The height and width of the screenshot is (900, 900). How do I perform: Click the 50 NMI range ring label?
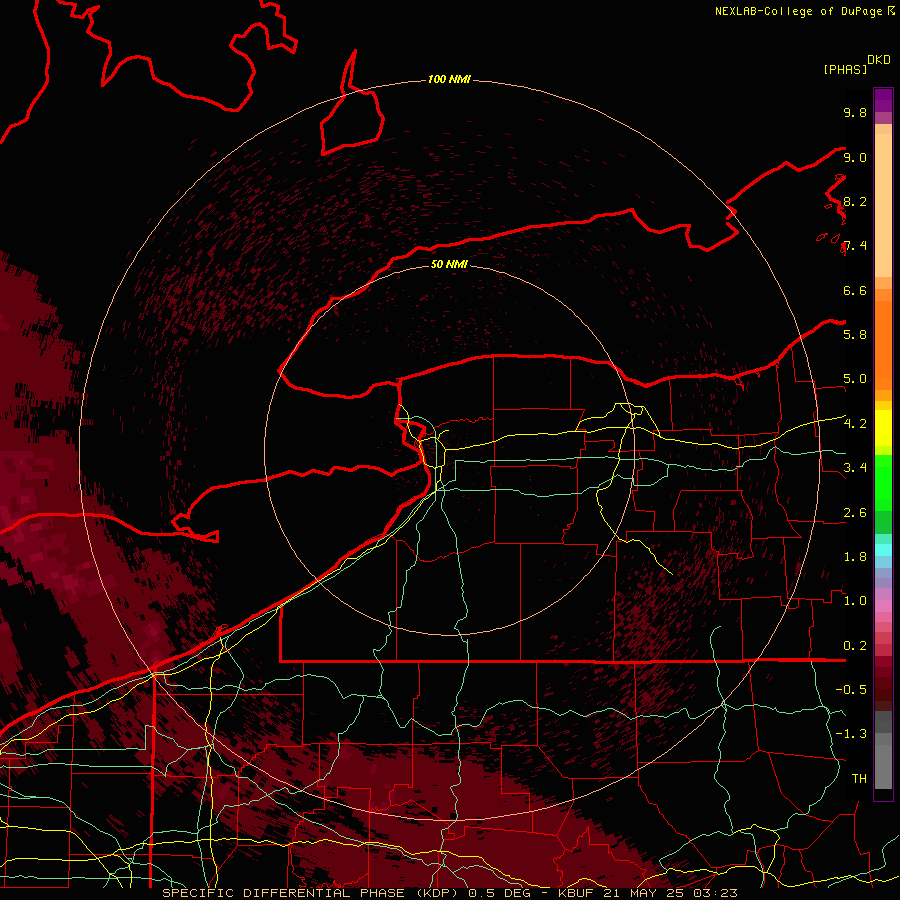pos(449,264)
